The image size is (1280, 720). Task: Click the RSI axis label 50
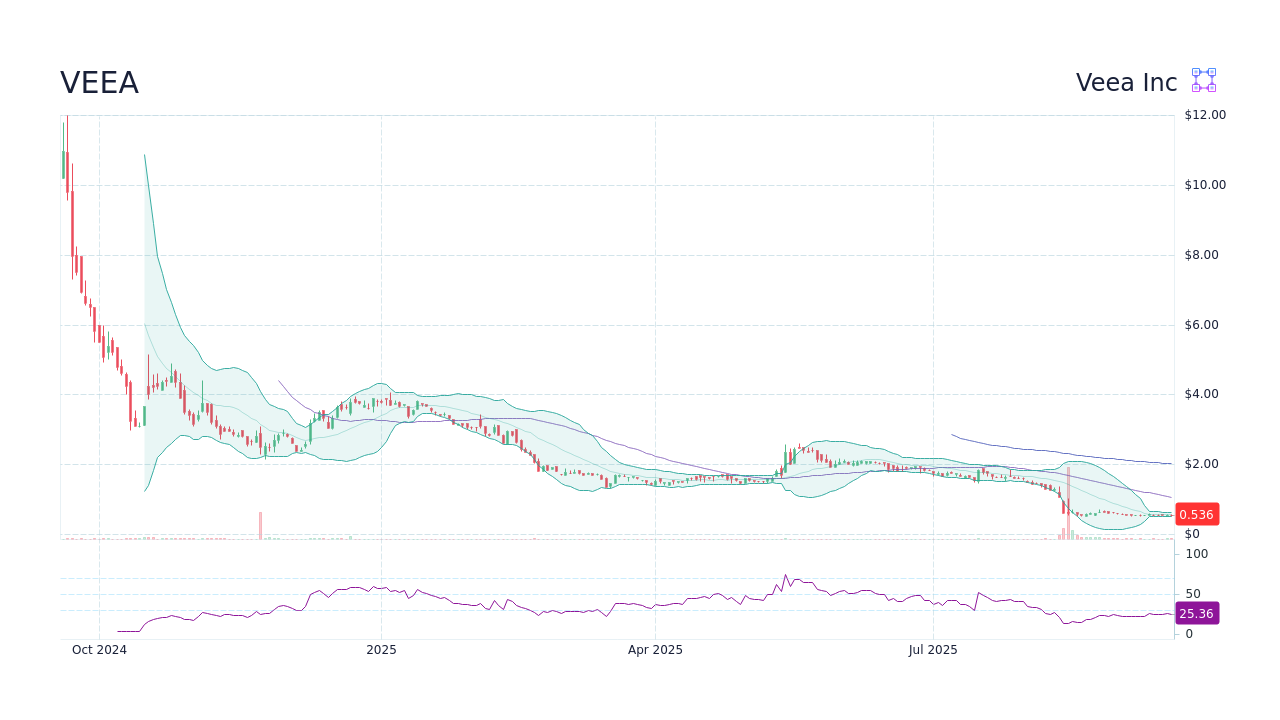click(1193, 594)
